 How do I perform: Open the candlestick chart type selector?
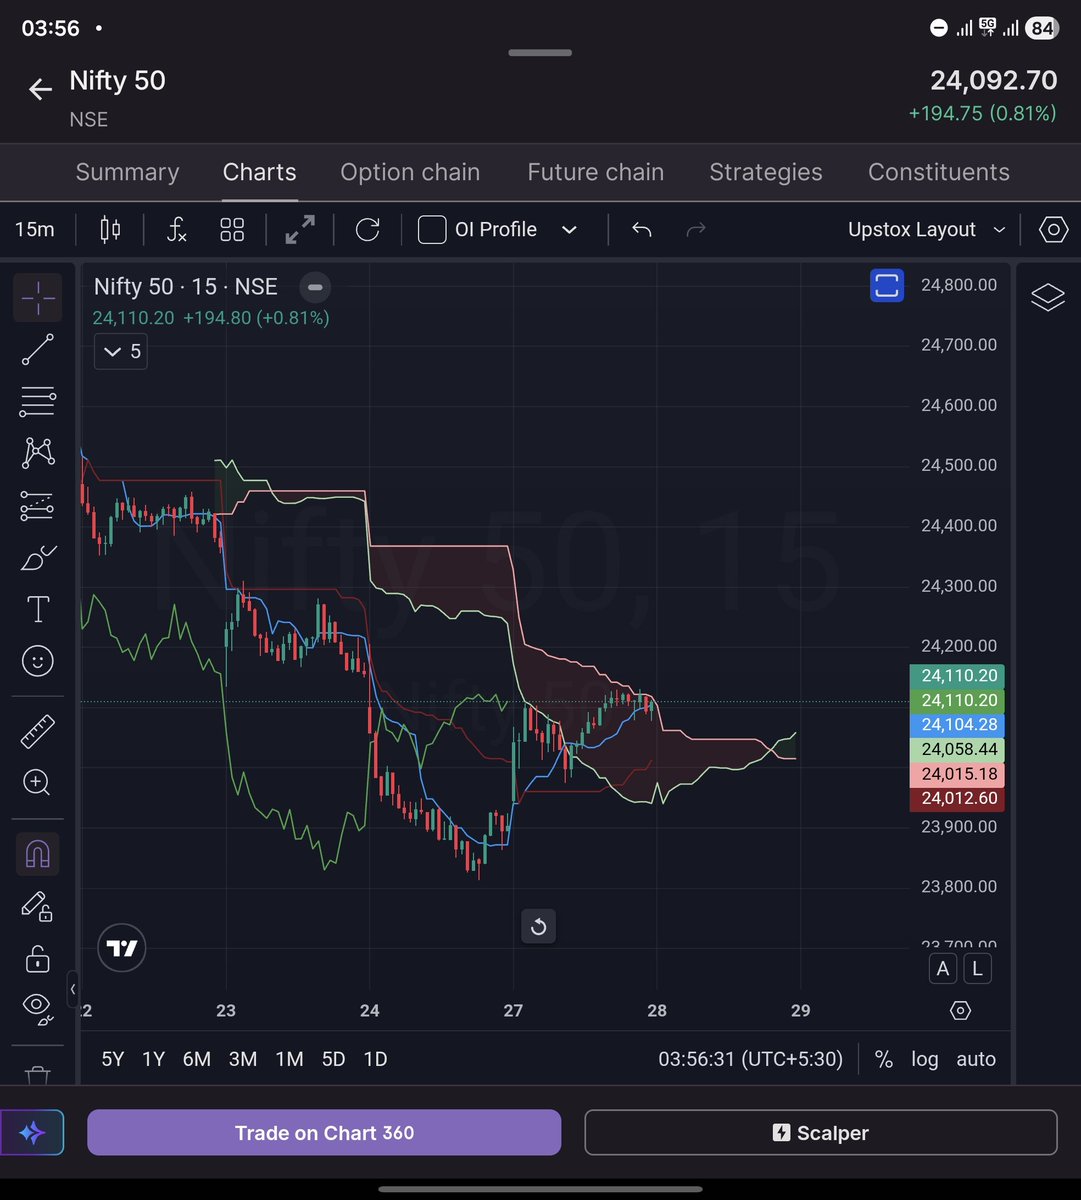tap(110, 230)
